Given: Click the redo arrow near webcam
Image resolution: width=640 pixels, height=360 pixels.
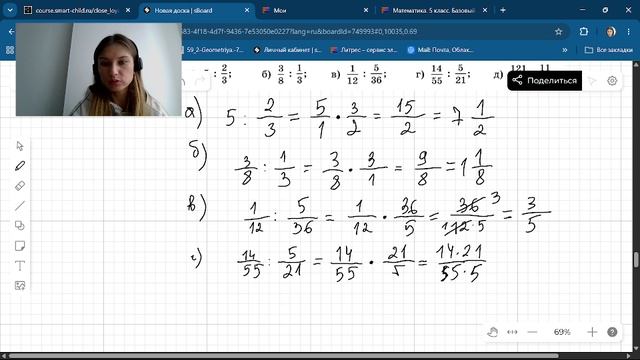Looking at the screenshot, I should (x=200, y=81).
